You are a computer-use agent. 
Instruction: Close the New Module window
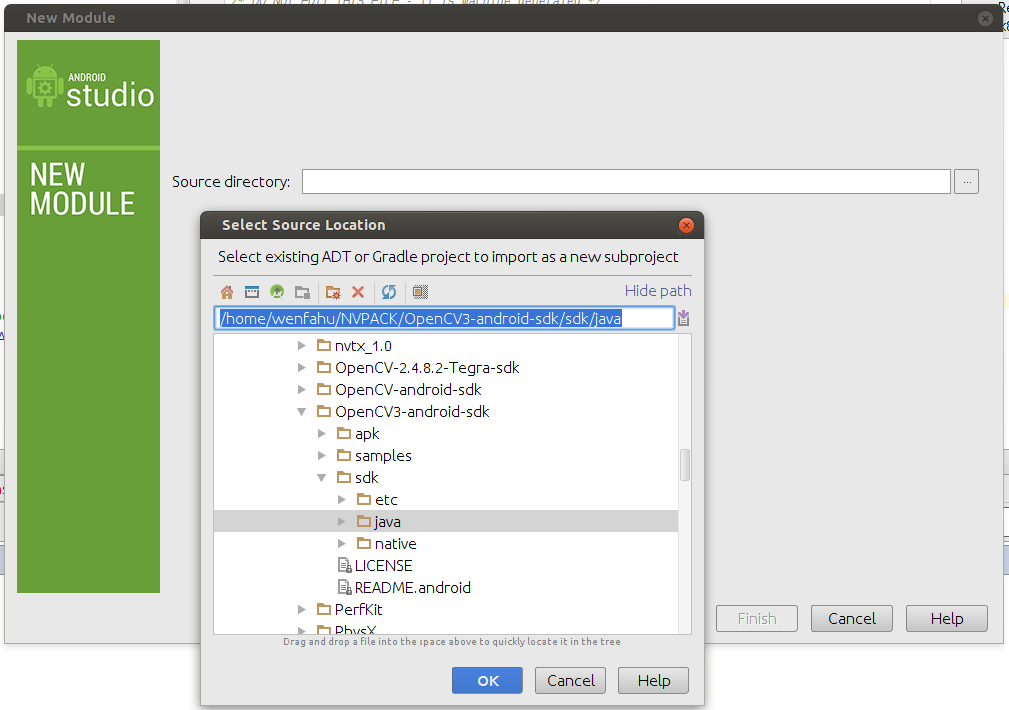pos(985,18)
